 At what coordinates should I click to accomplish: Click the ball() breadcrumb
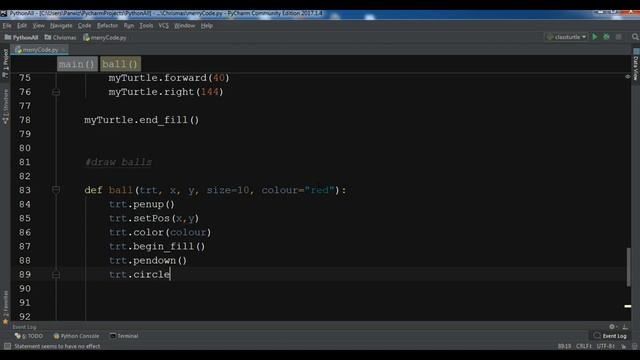pyautogui.click(x=120, y=64)
